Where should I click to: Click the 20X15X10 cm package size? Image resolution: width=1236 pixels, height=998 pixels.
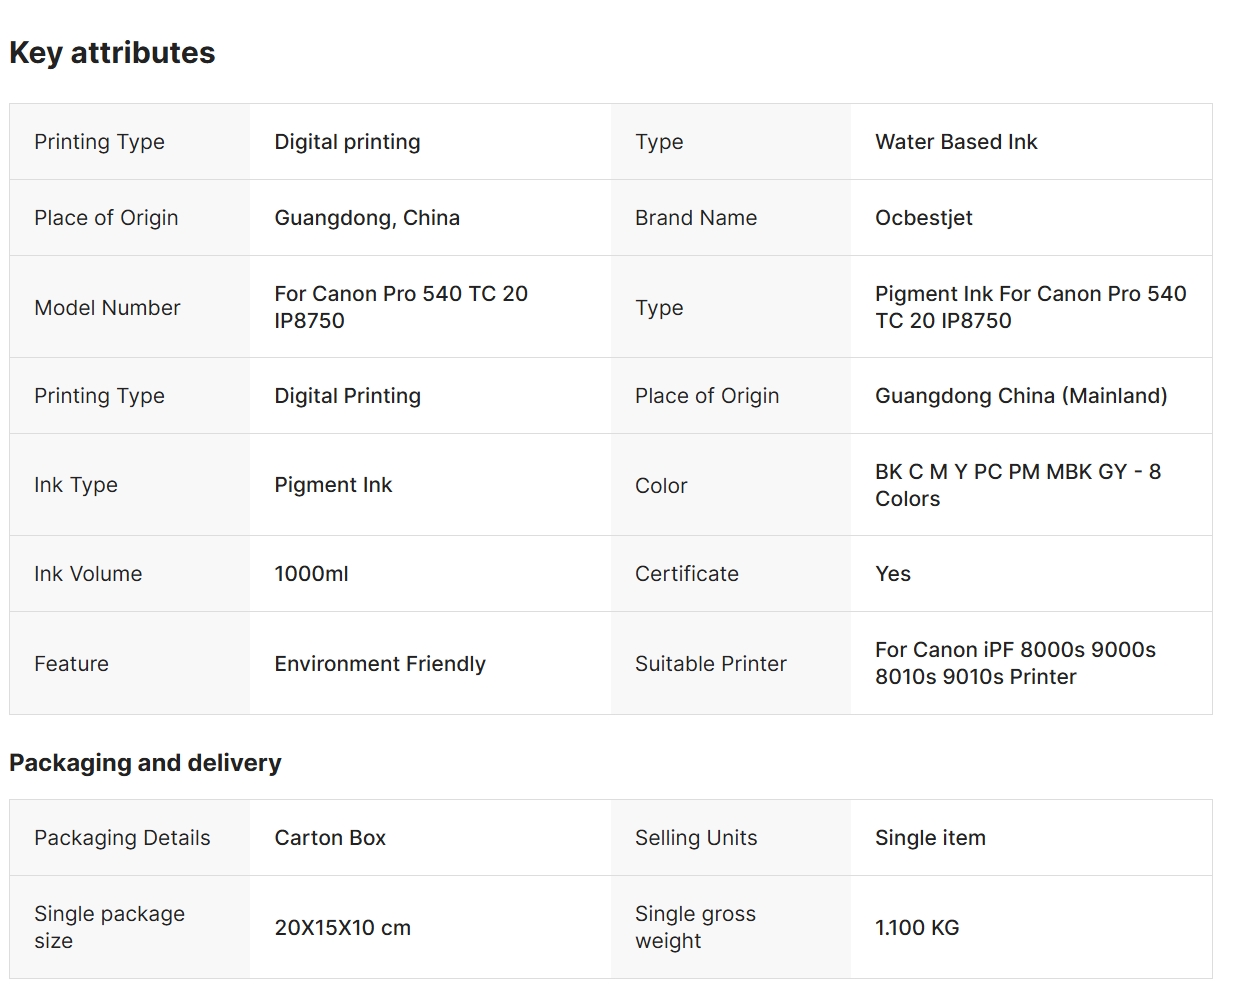pyautogui.click(x=343, y=928)
